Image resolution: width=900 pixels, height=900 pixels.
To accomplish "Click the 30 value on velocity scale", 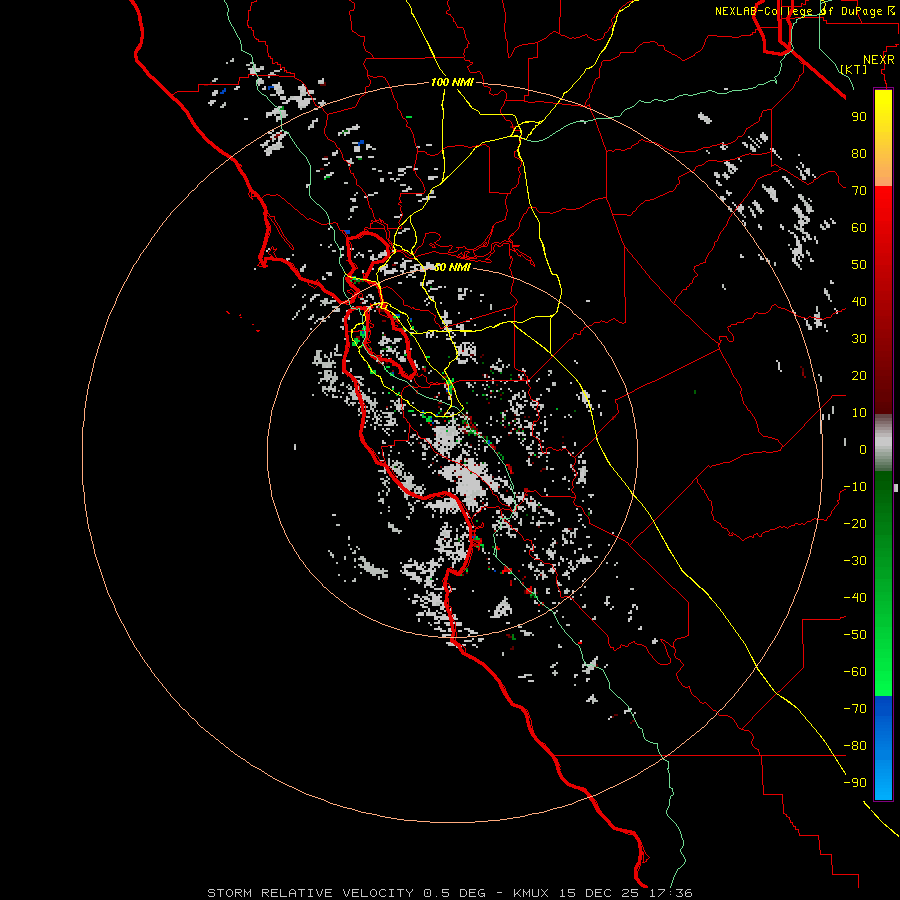I will tap(859, 339).
